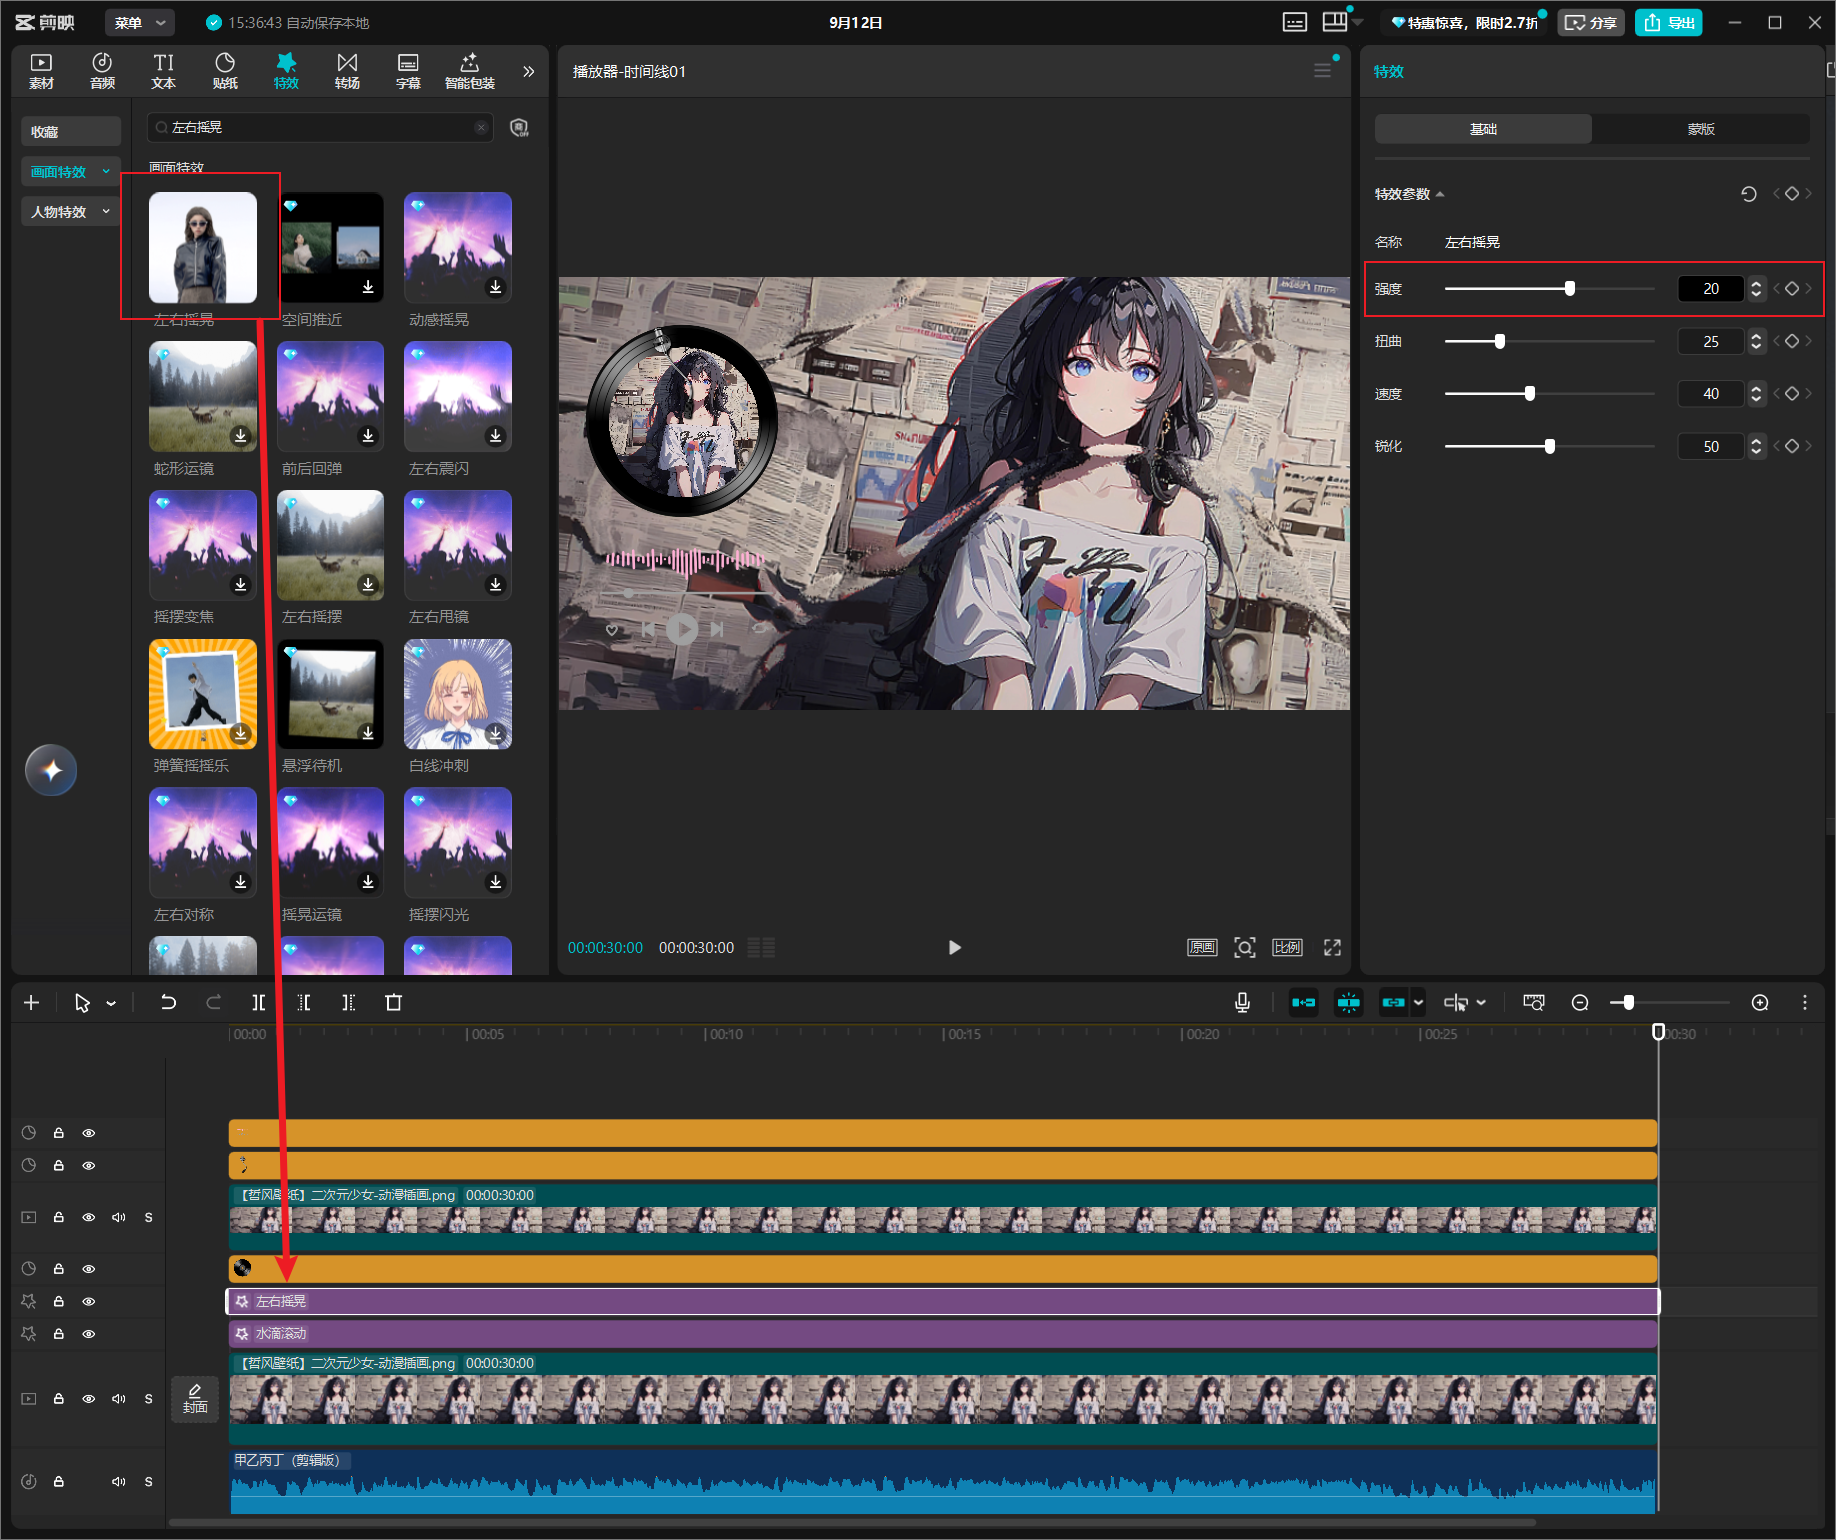This screenshot has width=1836, height=1540.
Task: Switch to the 文本 tab
Action: [163, 71]
